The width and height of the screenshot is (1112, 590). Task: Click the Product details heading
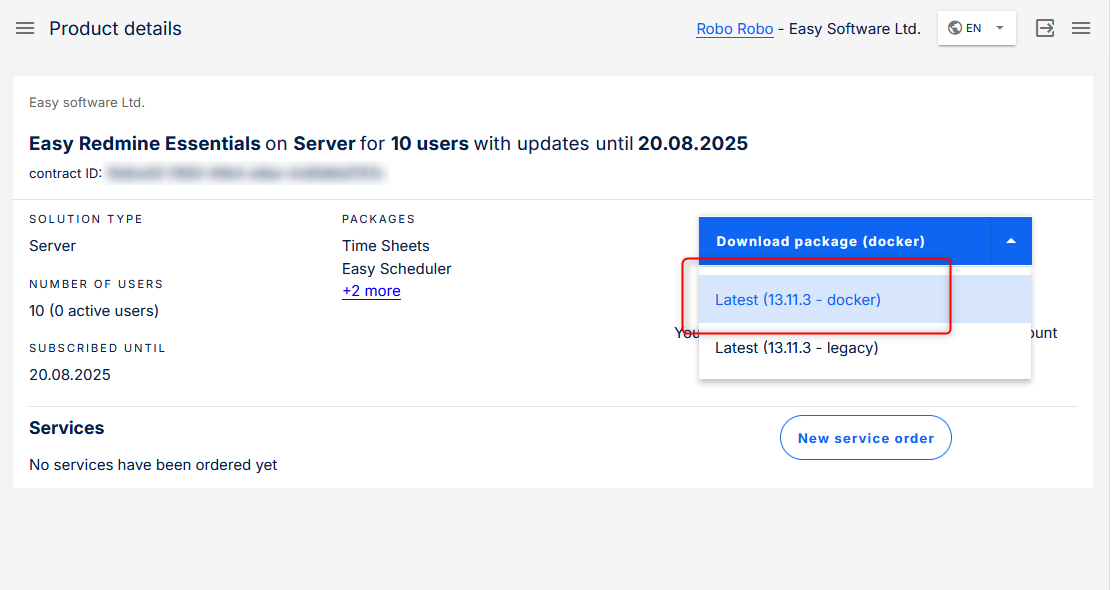115,28
